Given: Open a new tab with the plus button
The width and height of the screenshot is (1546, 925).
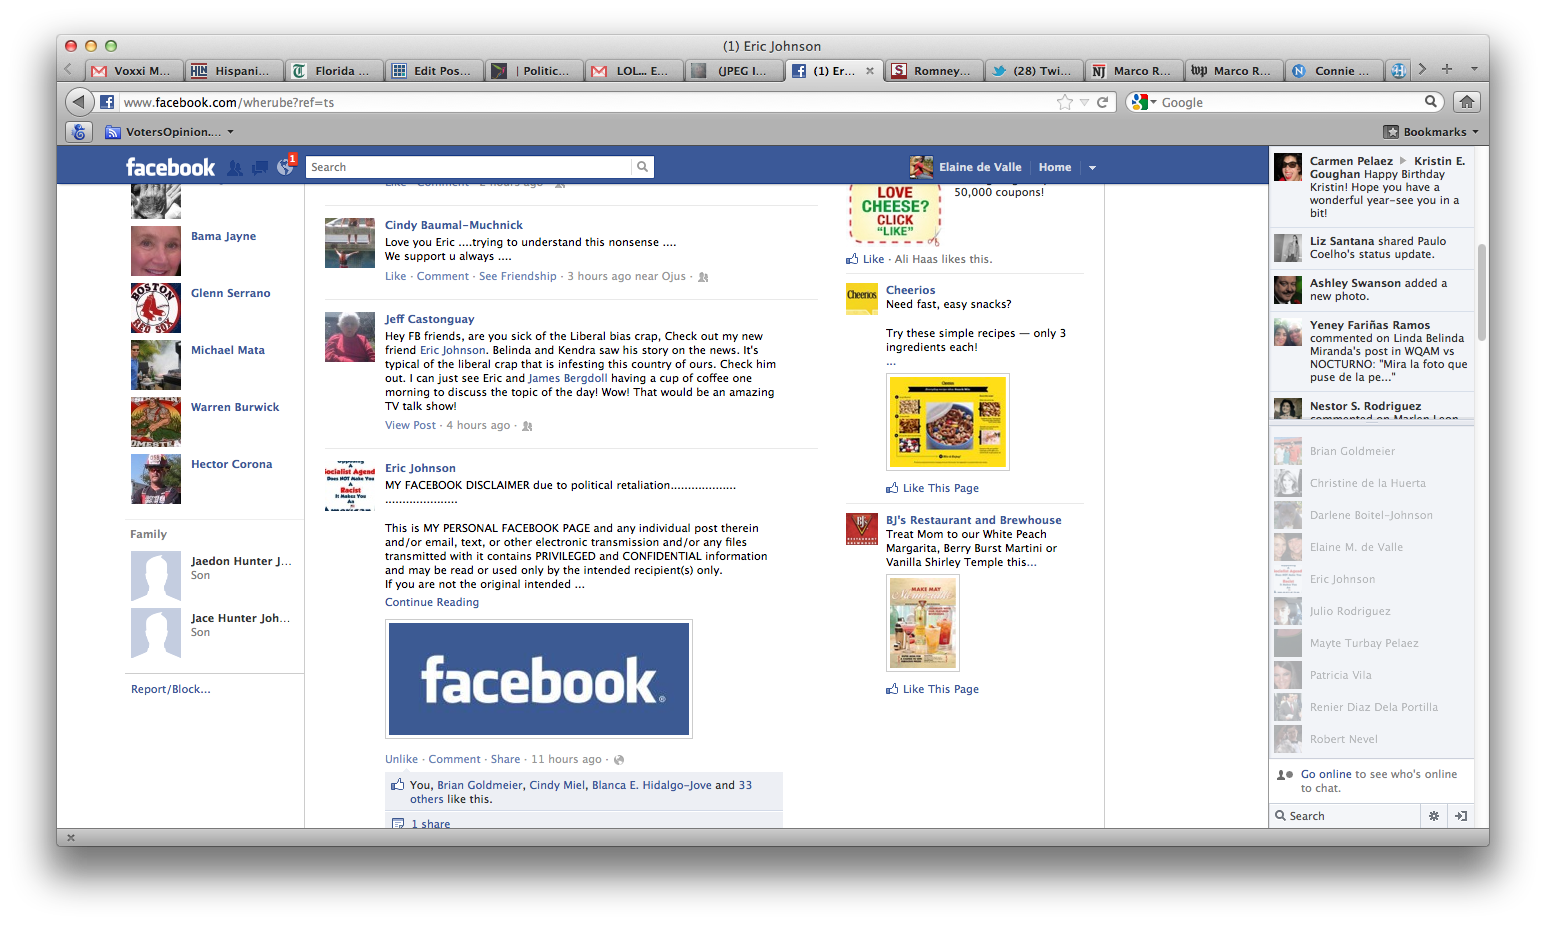Looking at the screenshot, I should [1446, 69].
